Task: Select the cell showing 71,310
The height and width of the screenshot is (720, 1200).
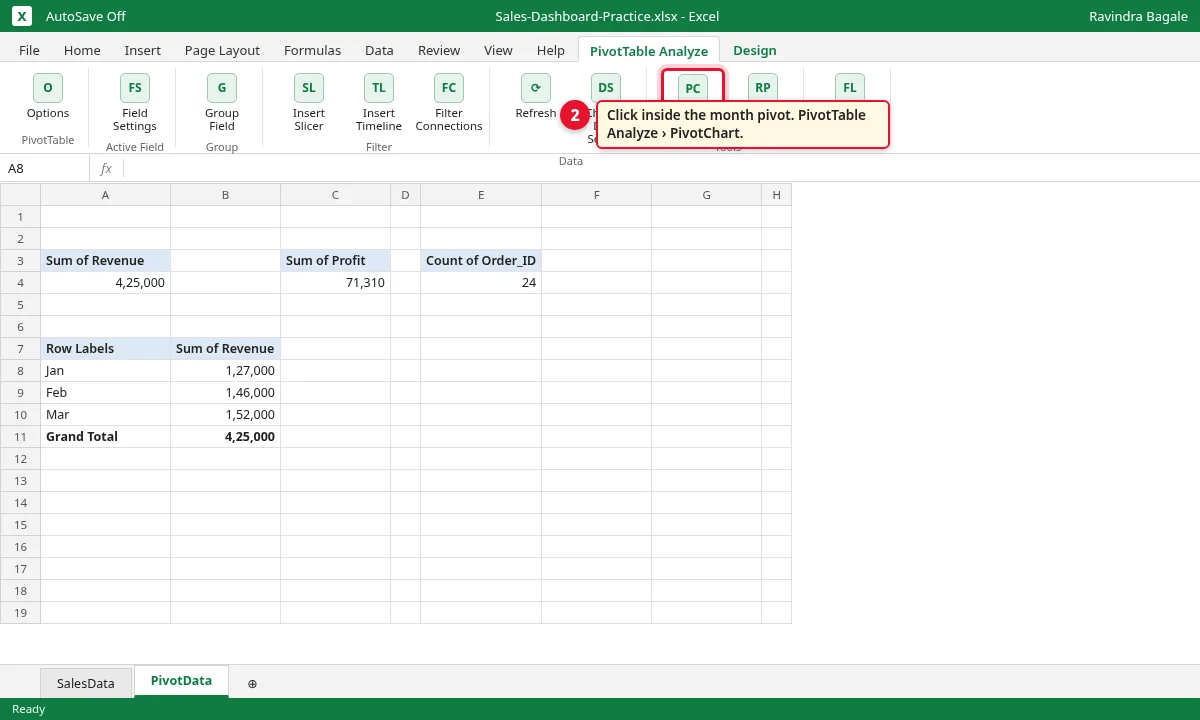Action: (336, 283)
